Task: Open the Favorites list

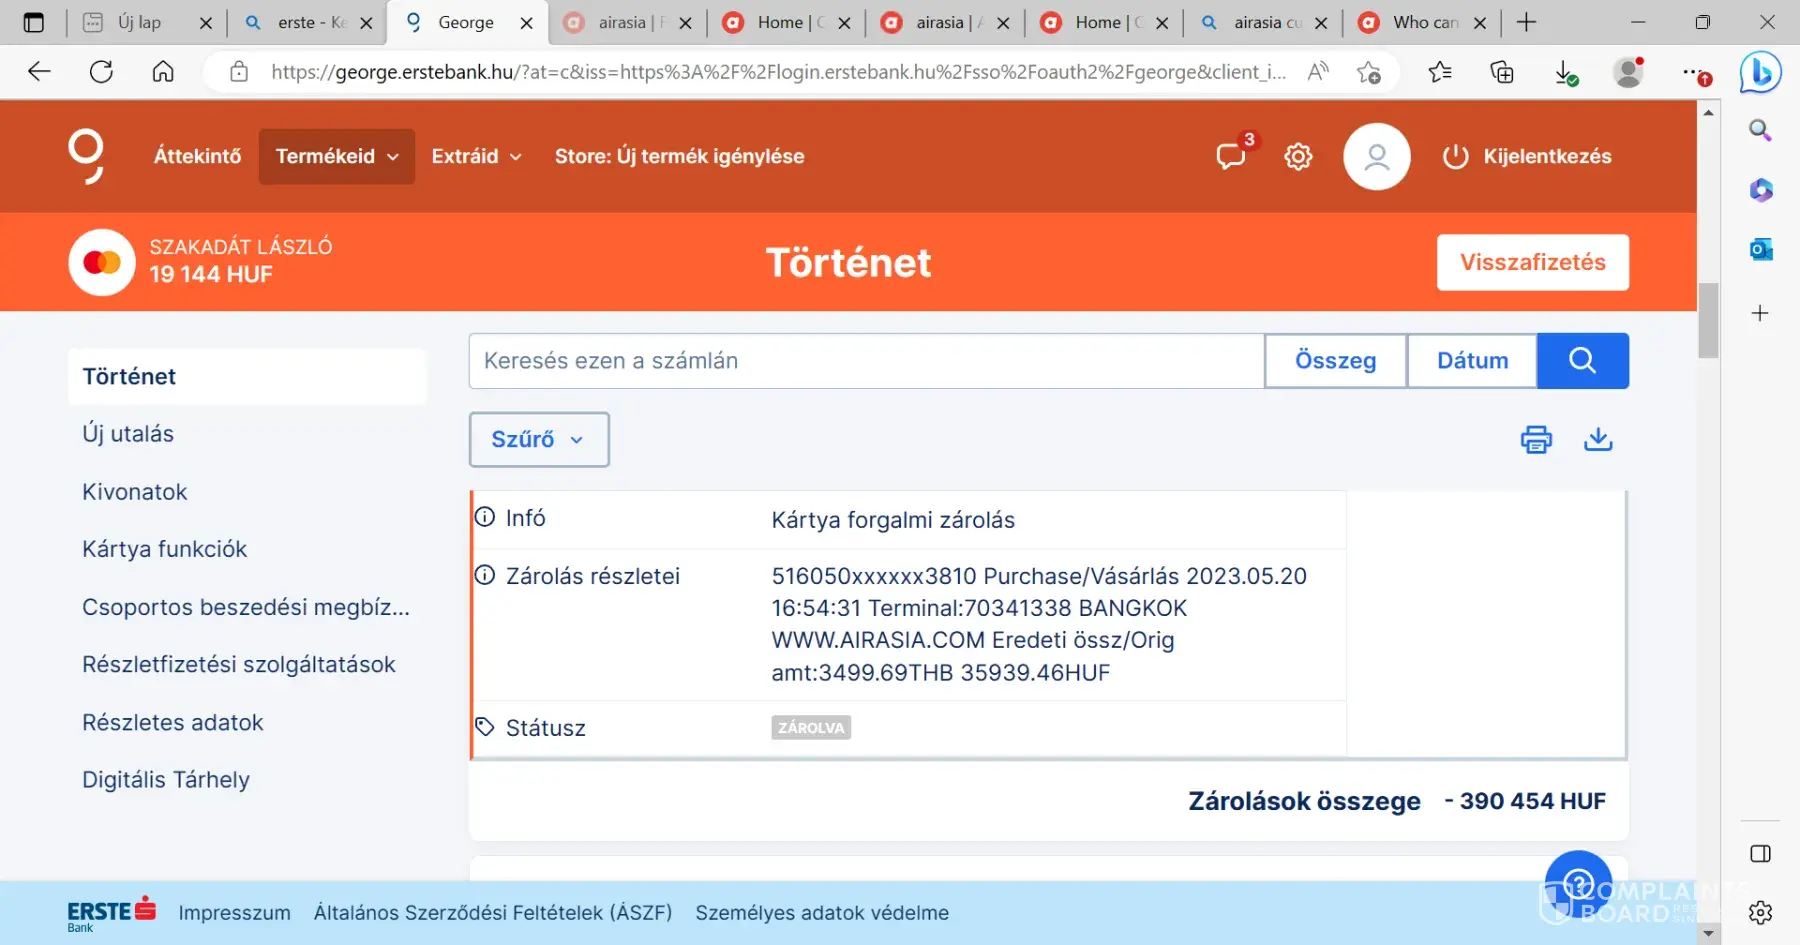Action: coord(1440,72)
